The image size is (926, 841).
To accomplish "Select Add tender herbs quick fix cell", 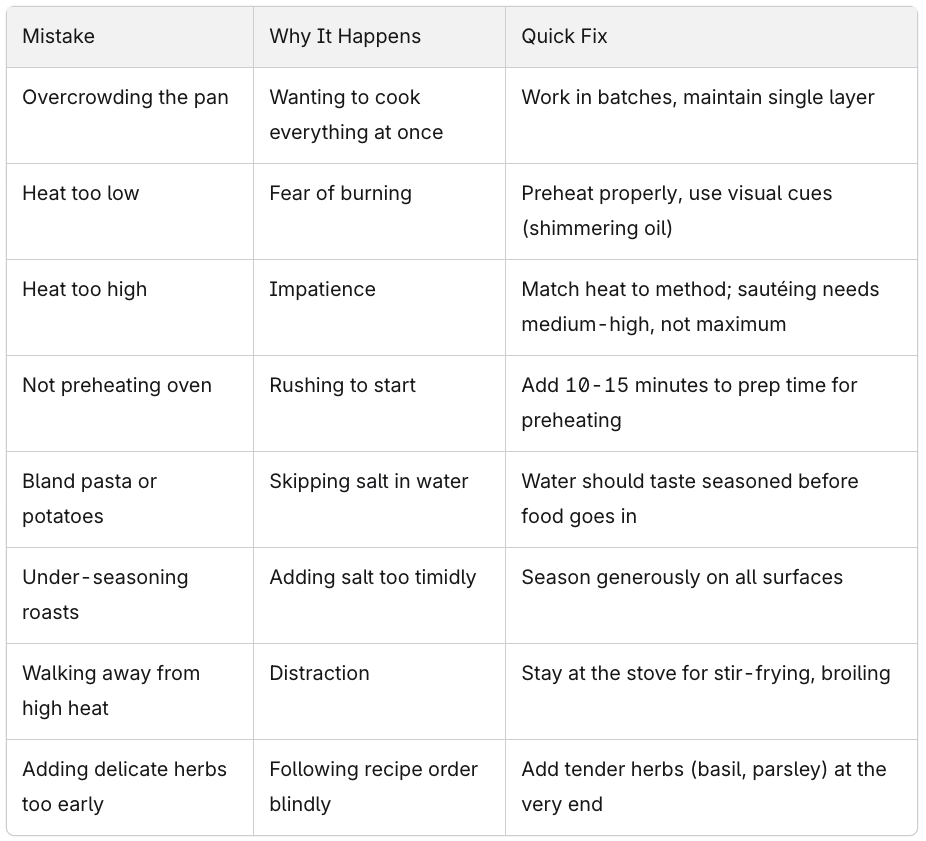I will click(711, 787).
